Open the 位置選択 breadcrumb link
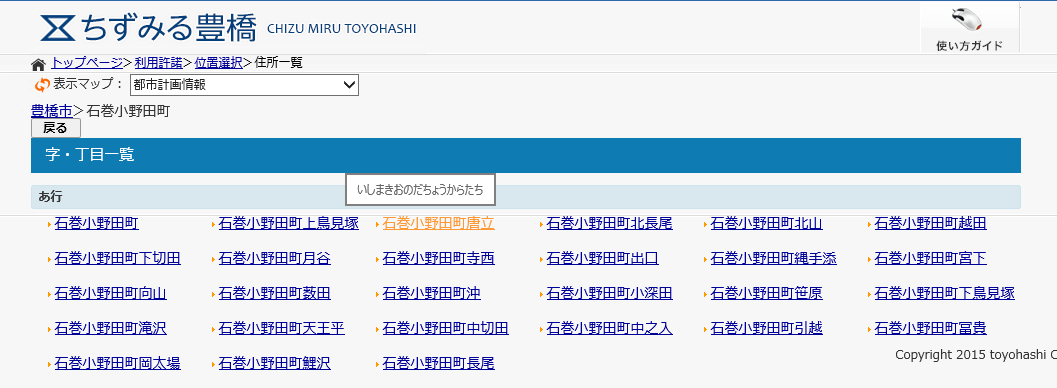Image resolution: width=1057 pixels, height=388 pixels. click(x=218, y=63)
